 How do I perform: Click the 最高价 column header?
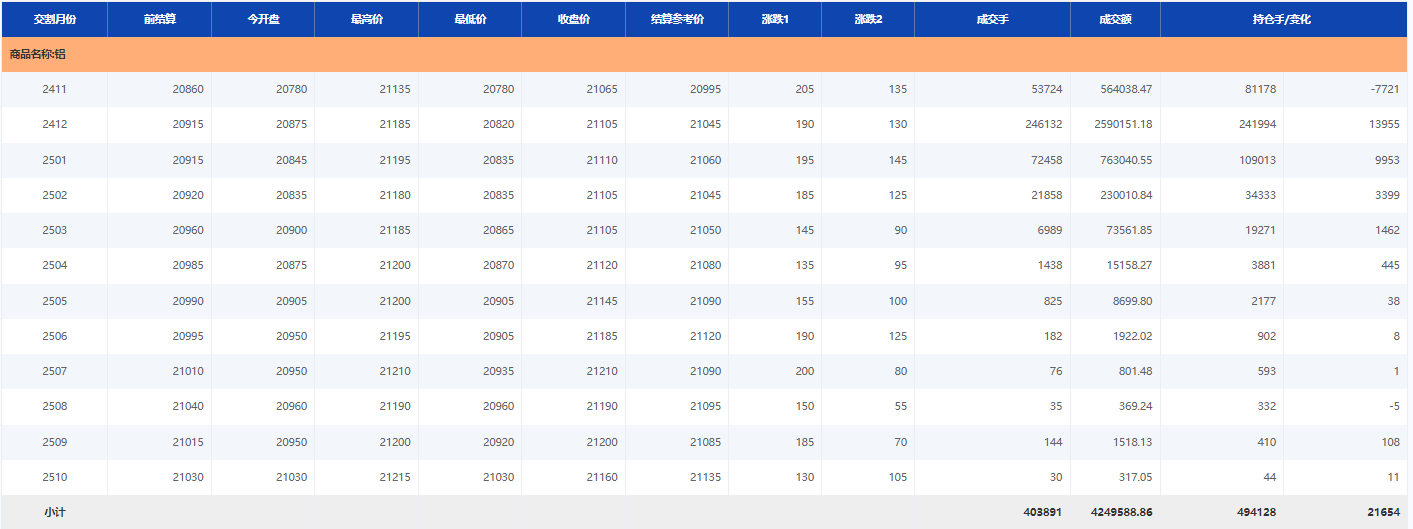(366, 19)
